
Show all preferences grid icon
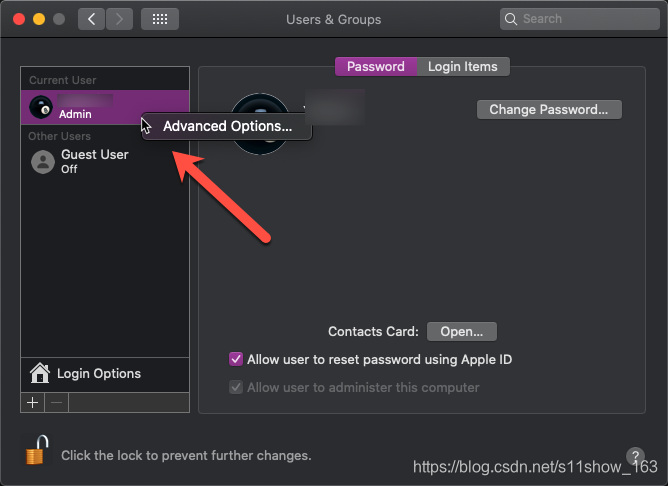click(160, 19)
